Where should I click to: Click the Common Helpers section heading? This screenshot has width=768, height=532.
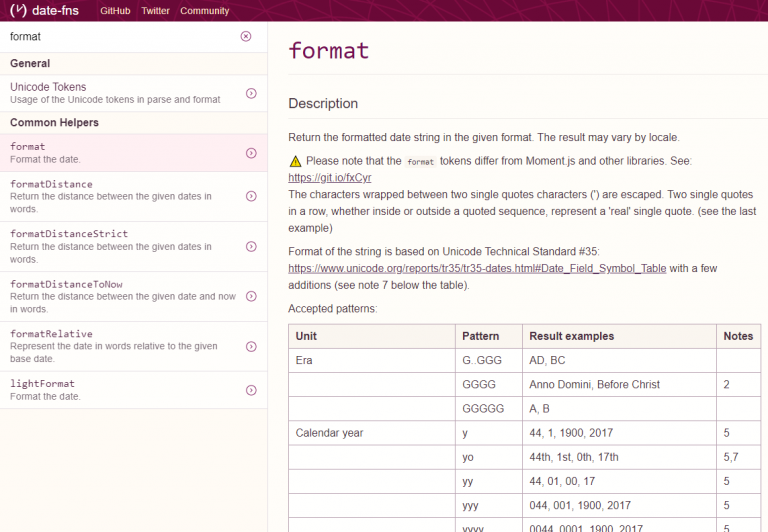pos(54,122)
